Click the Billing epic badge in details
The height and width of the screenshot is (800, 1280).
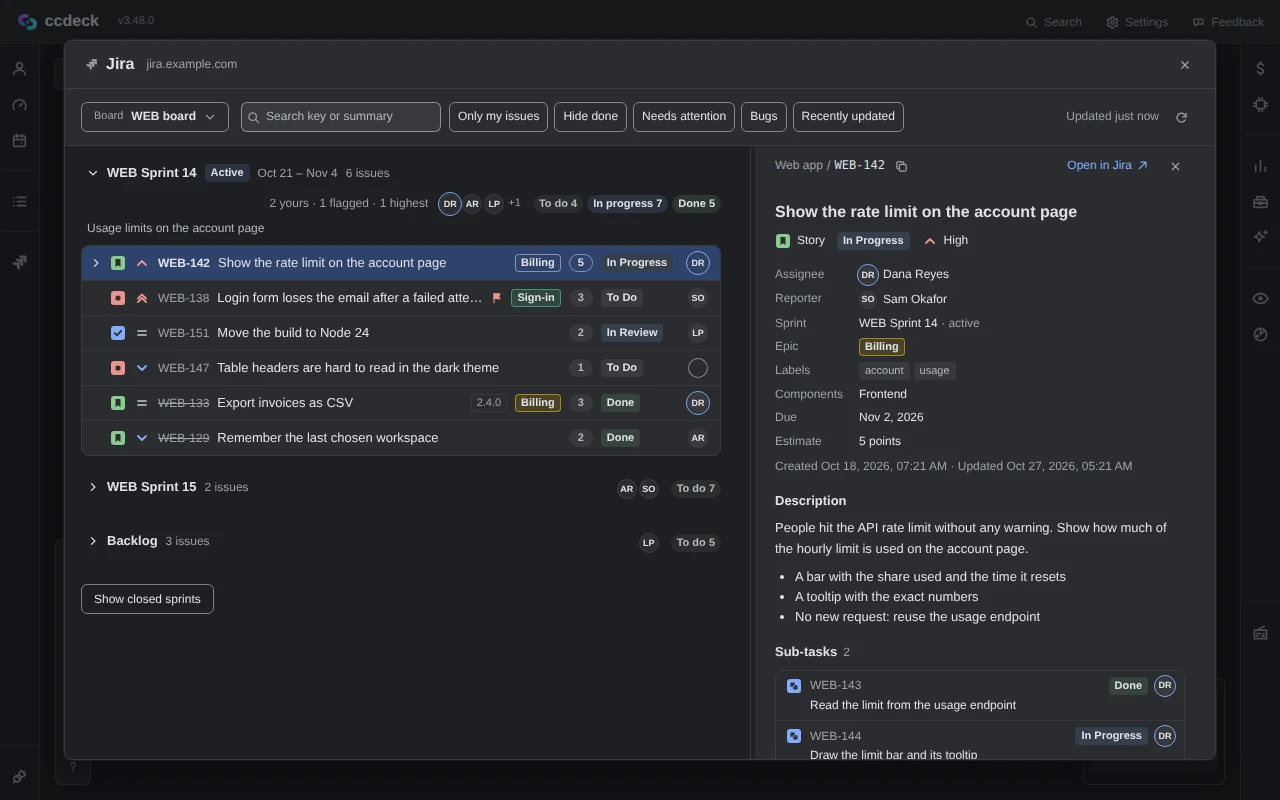[881, 347]
